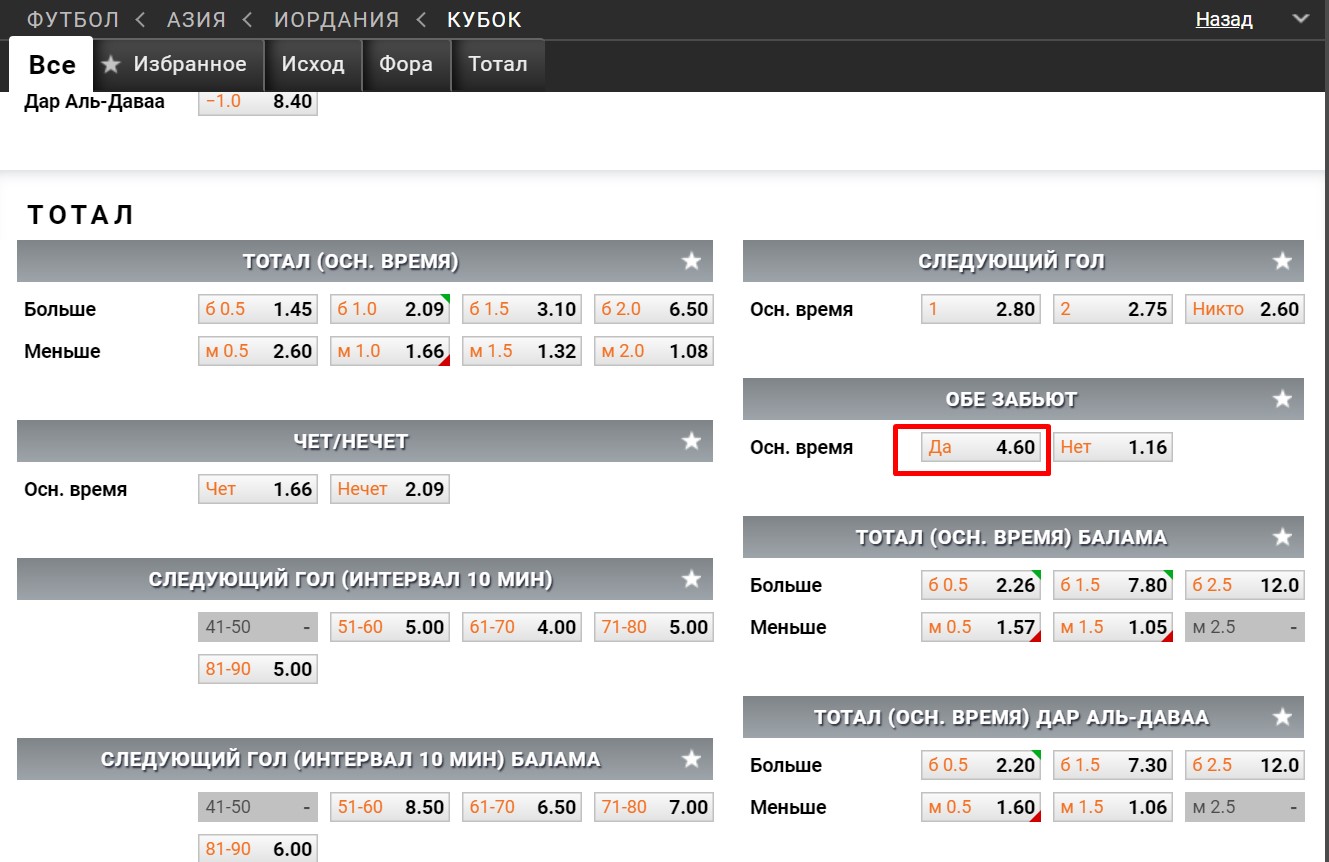Favorite Тотал (осн. время) Дар Аль-Даваа market
The width and height of the screenshot is (1329, 862).
(1282, 717)
